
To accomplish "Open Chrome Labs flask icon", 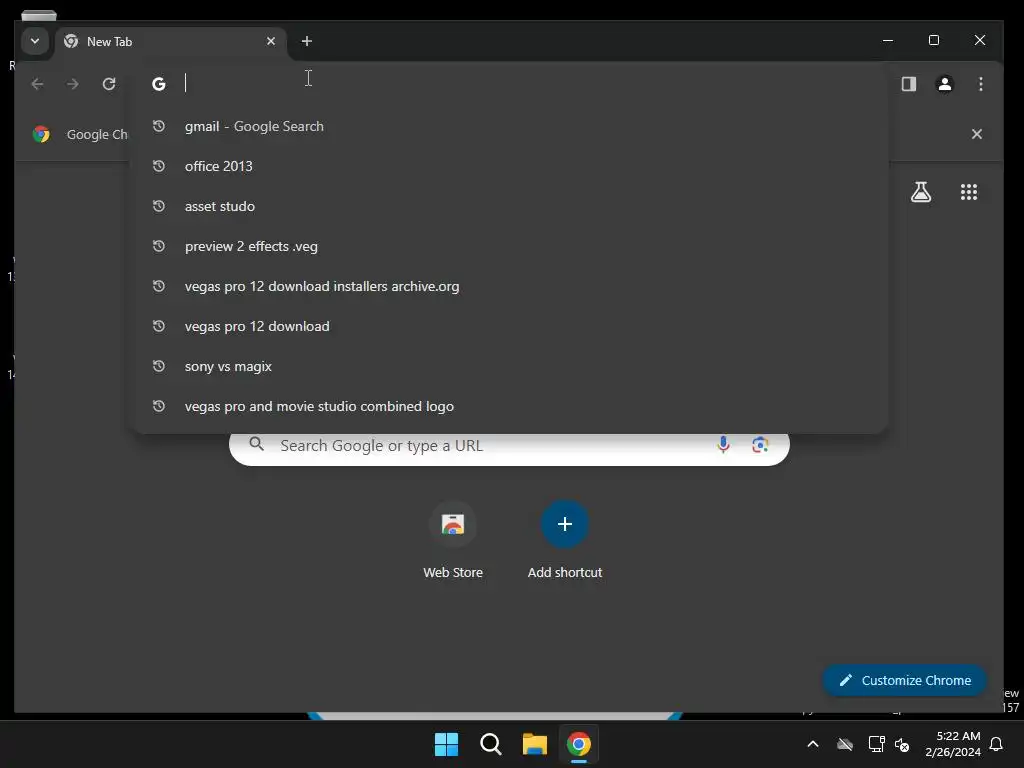I will [x=921, y=192].
